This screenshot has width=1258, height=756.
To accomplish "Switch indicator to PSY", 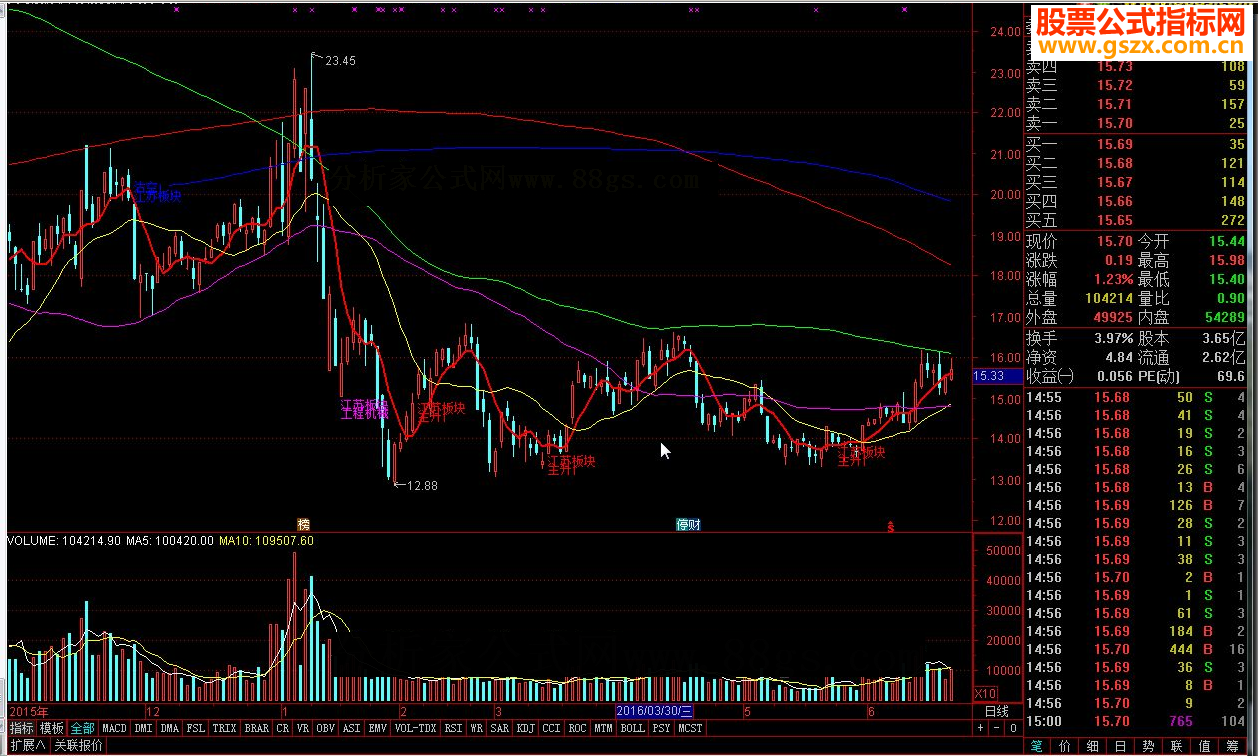I will [661, 728].
